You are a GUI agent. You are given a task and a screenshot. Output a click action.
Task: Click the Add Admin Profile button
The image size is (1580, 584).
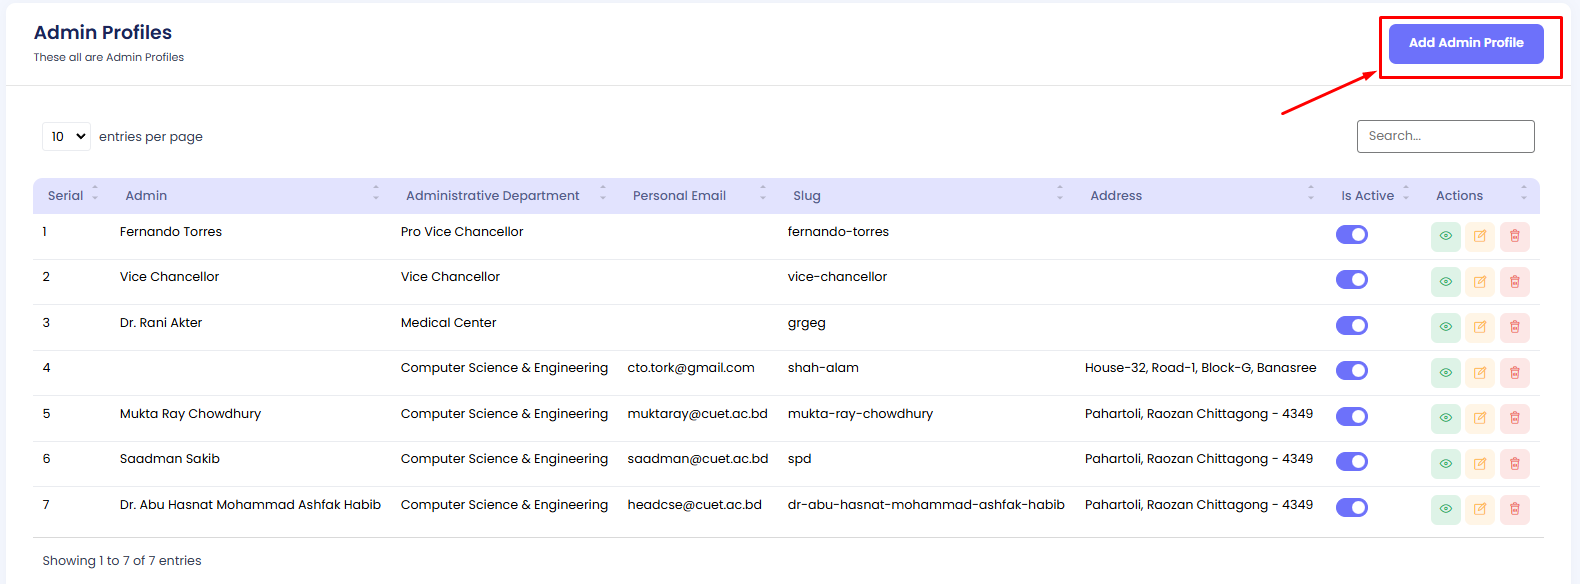click(x=1466, y=44)
